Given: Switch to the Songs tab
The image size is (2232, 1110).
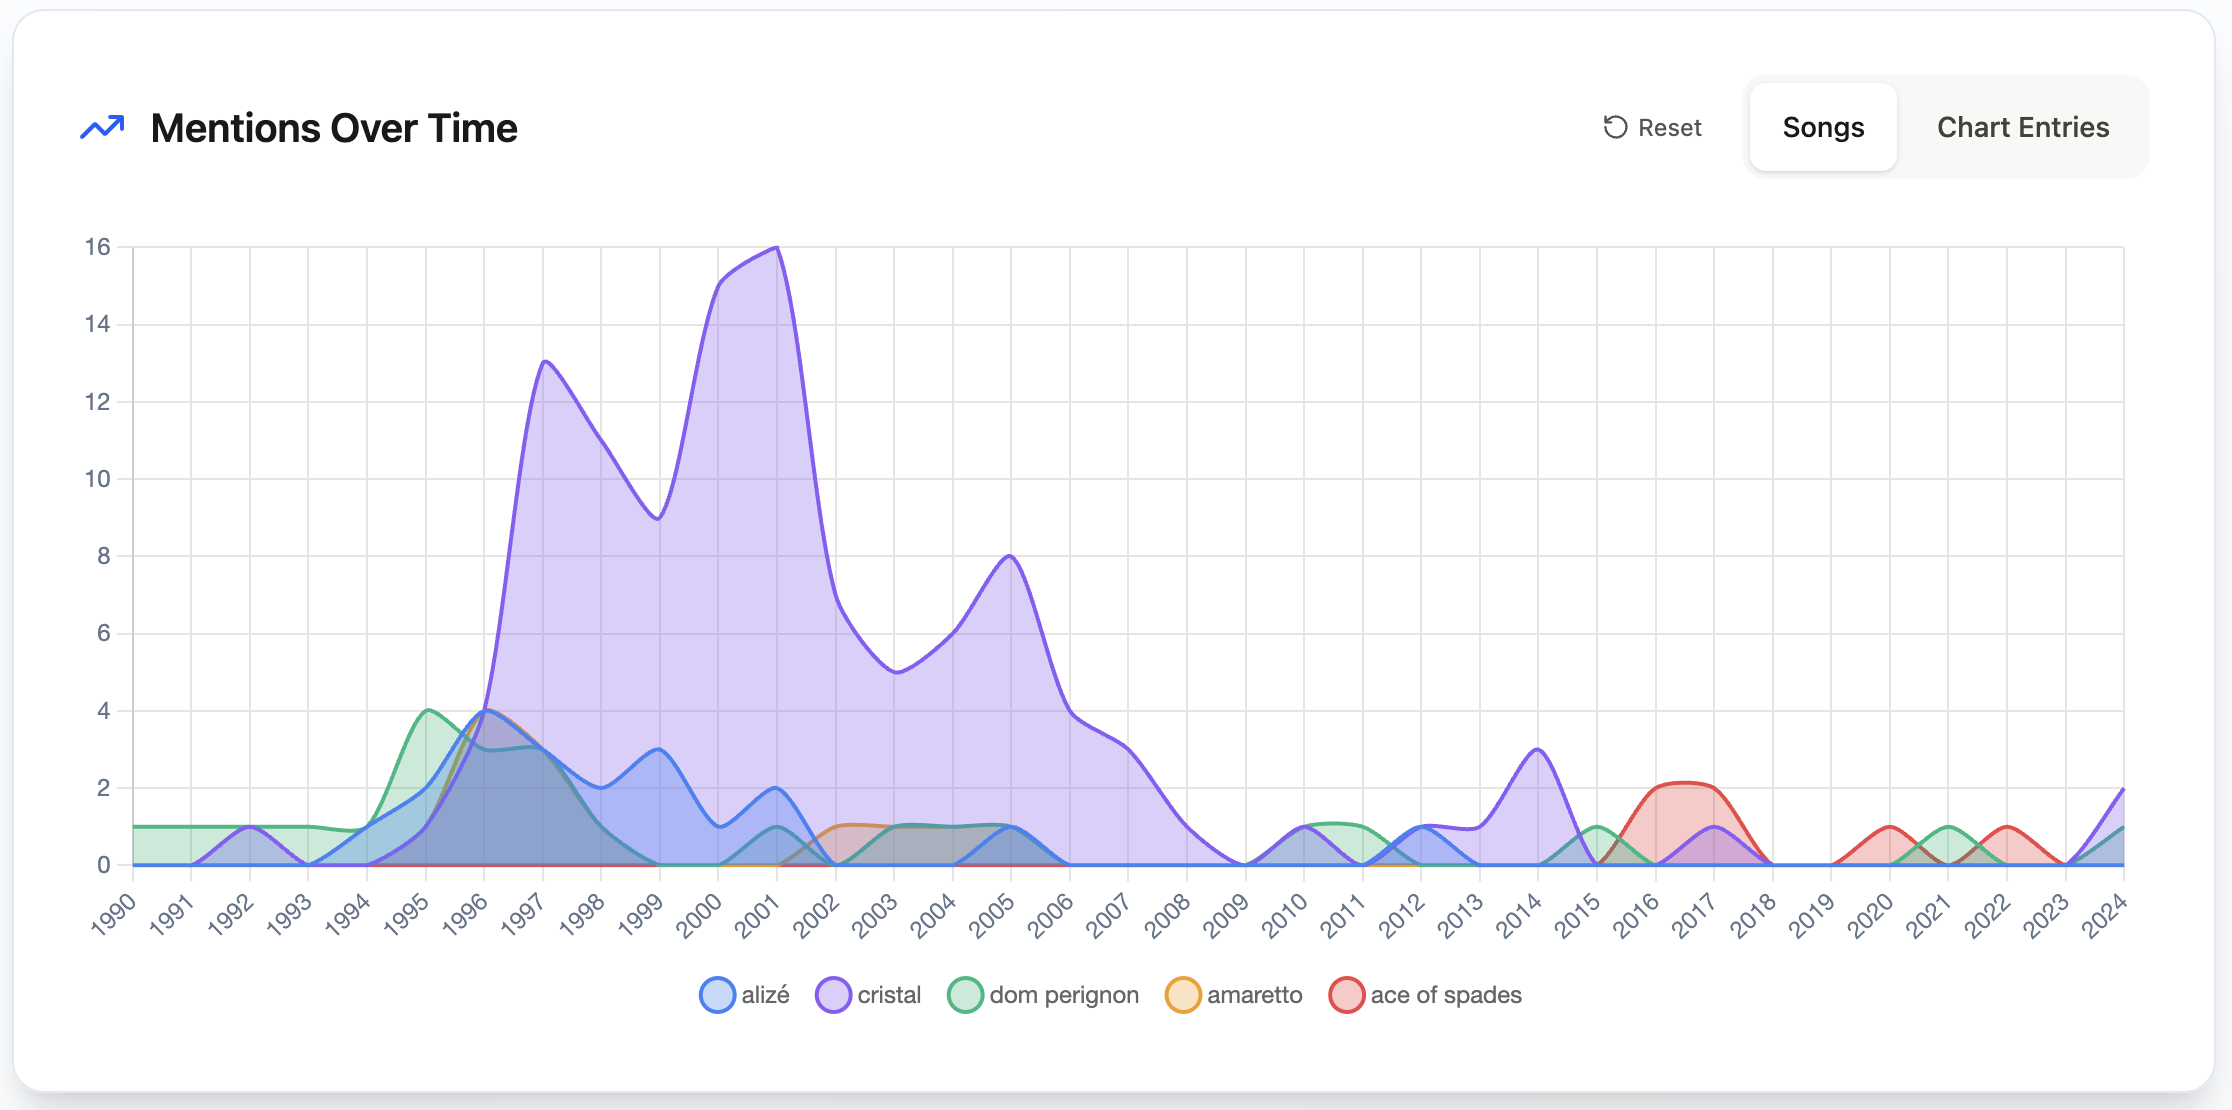Looking at the screenshot, I should (x=1822, y=127).
